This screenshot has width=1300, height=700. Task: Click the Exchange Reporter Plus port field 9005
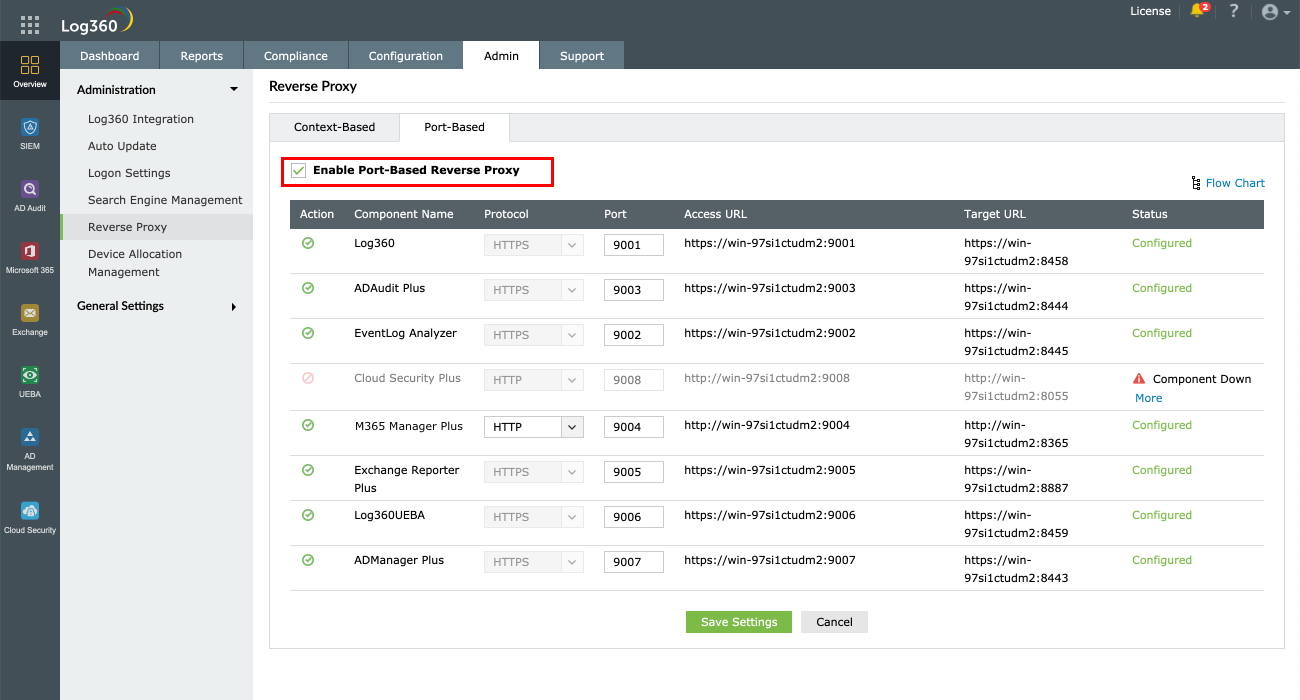634,472
